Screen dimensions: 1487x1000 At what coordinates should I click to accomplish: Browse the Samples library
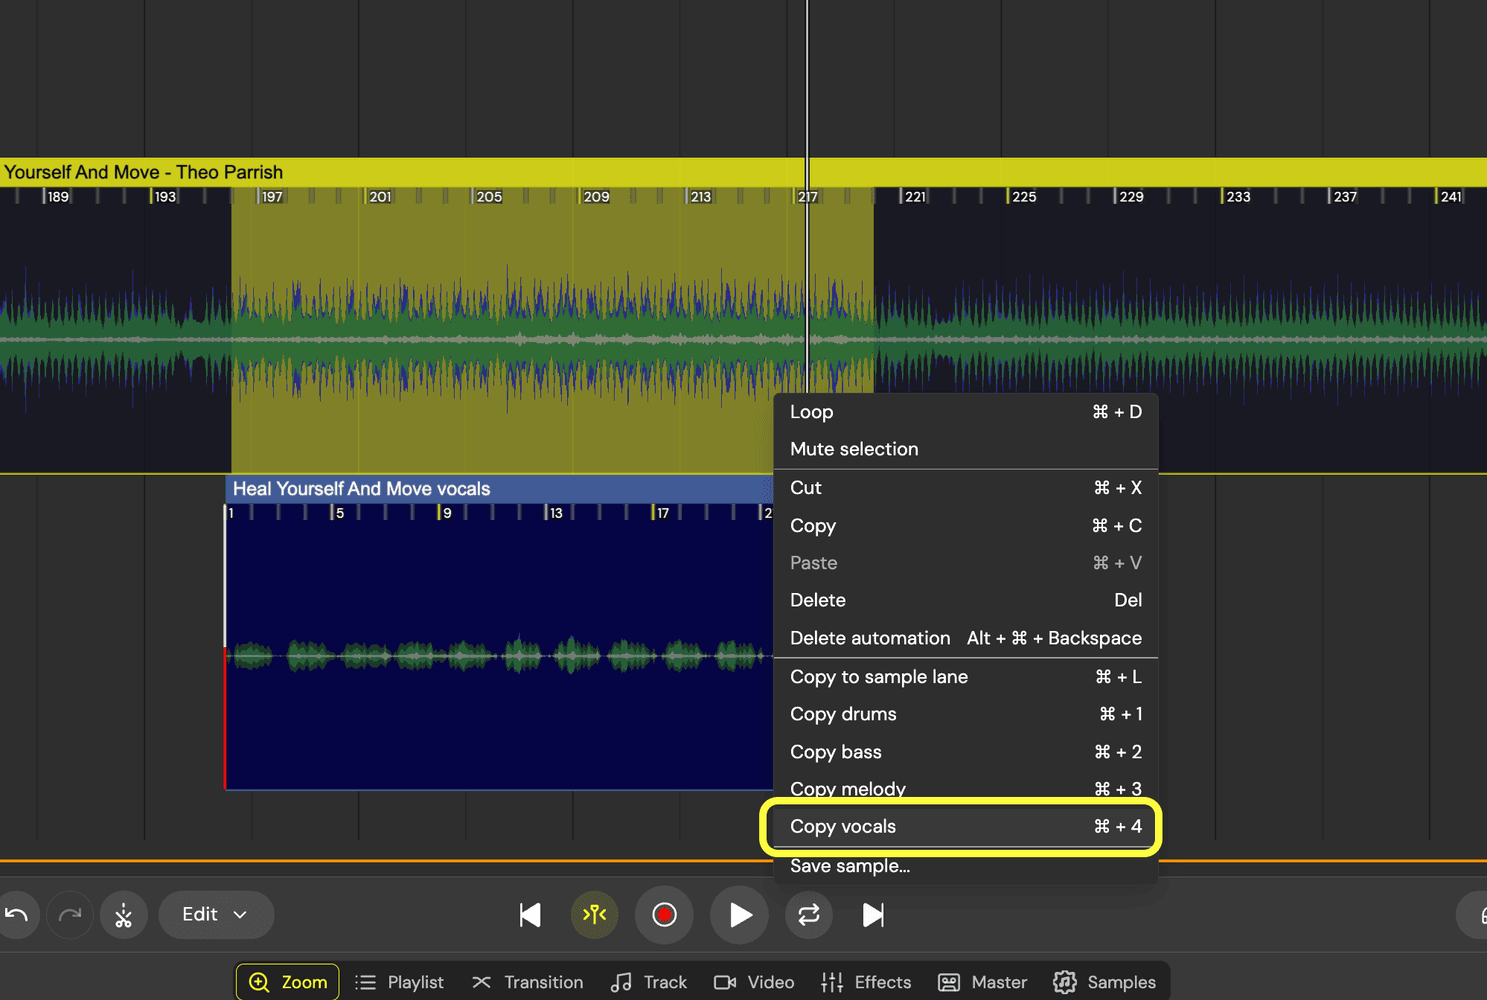[1106, 982]
